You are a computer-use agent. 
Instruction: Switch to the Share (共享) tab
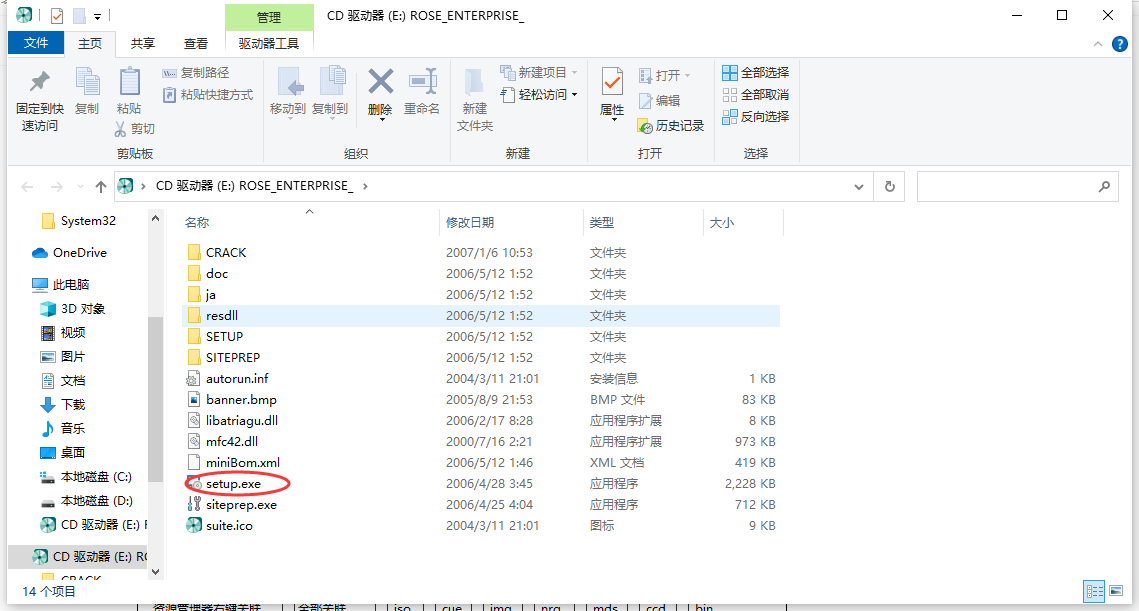coord(143,44)
